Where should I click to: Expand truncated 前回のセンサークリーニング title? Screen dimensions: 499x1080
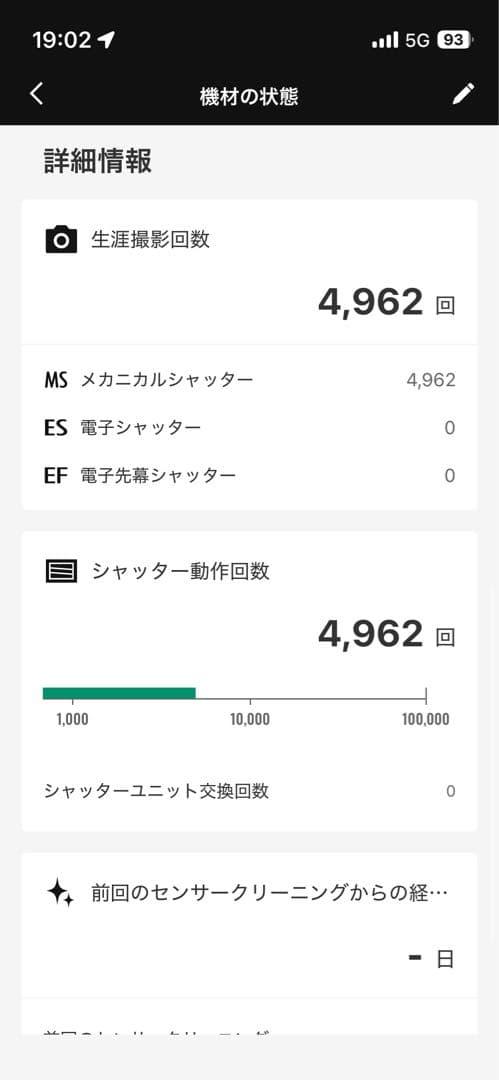coord(269,894)
